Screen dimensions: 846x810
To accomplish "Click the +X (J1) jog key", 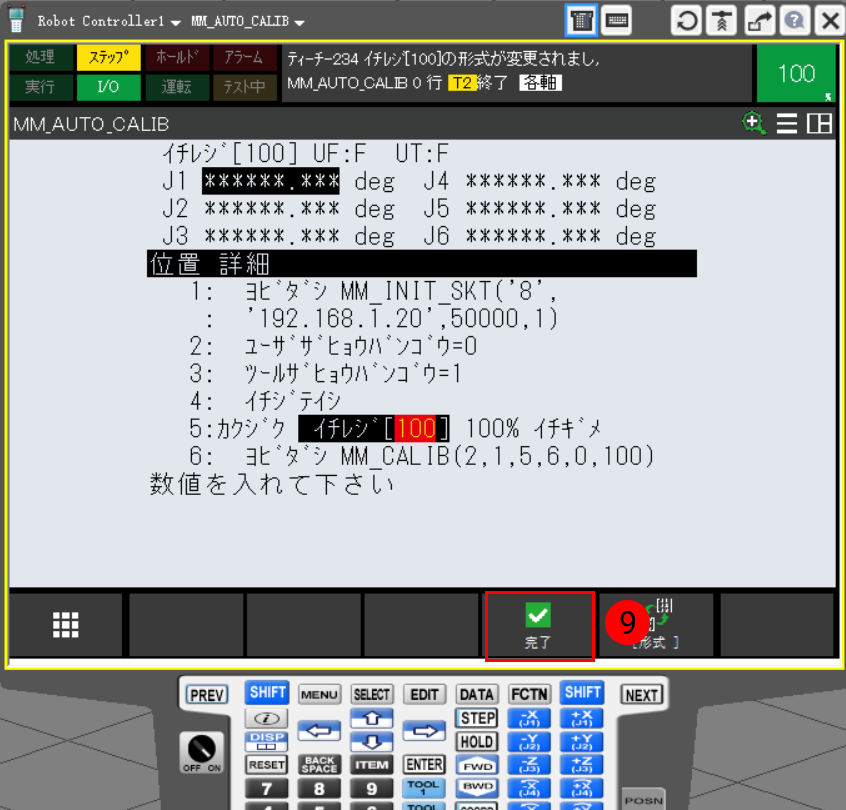I will click(x=582, y=718).
